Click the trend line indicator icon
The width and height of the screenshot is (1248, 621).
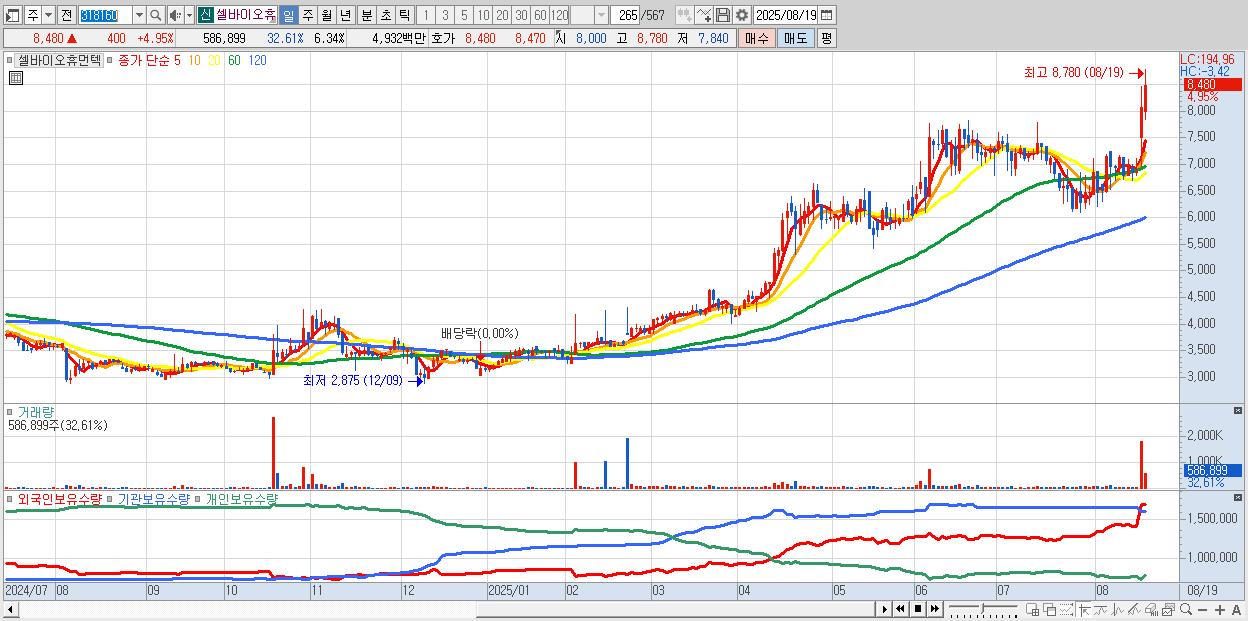[x=1100, y=610]
